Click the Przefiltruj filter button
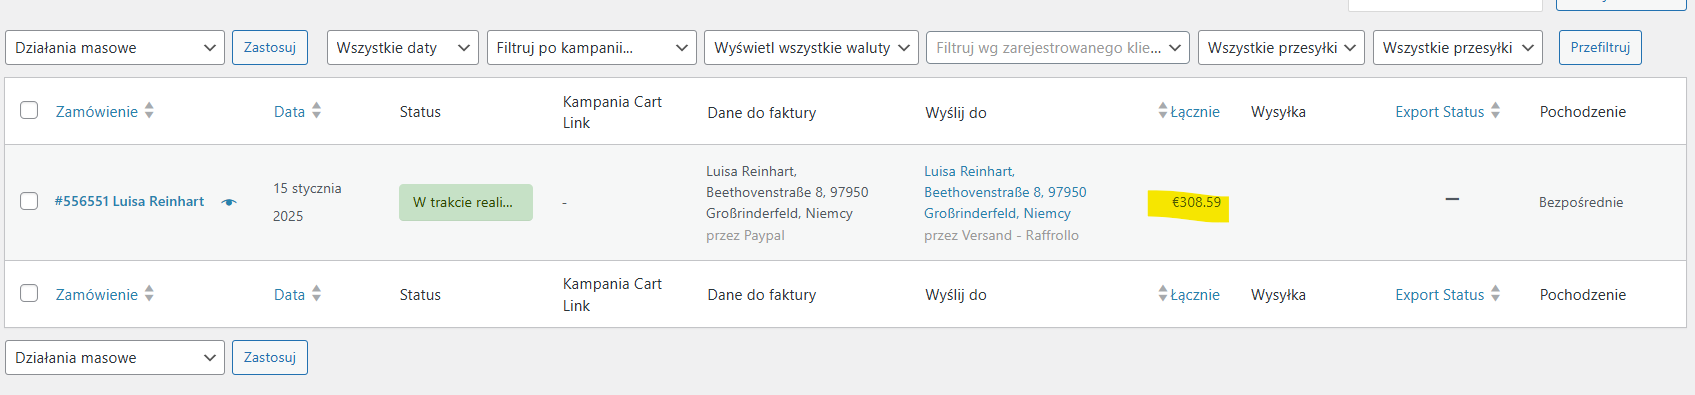This screenshot has width=1695, height=395. (x=1600, y=47)
